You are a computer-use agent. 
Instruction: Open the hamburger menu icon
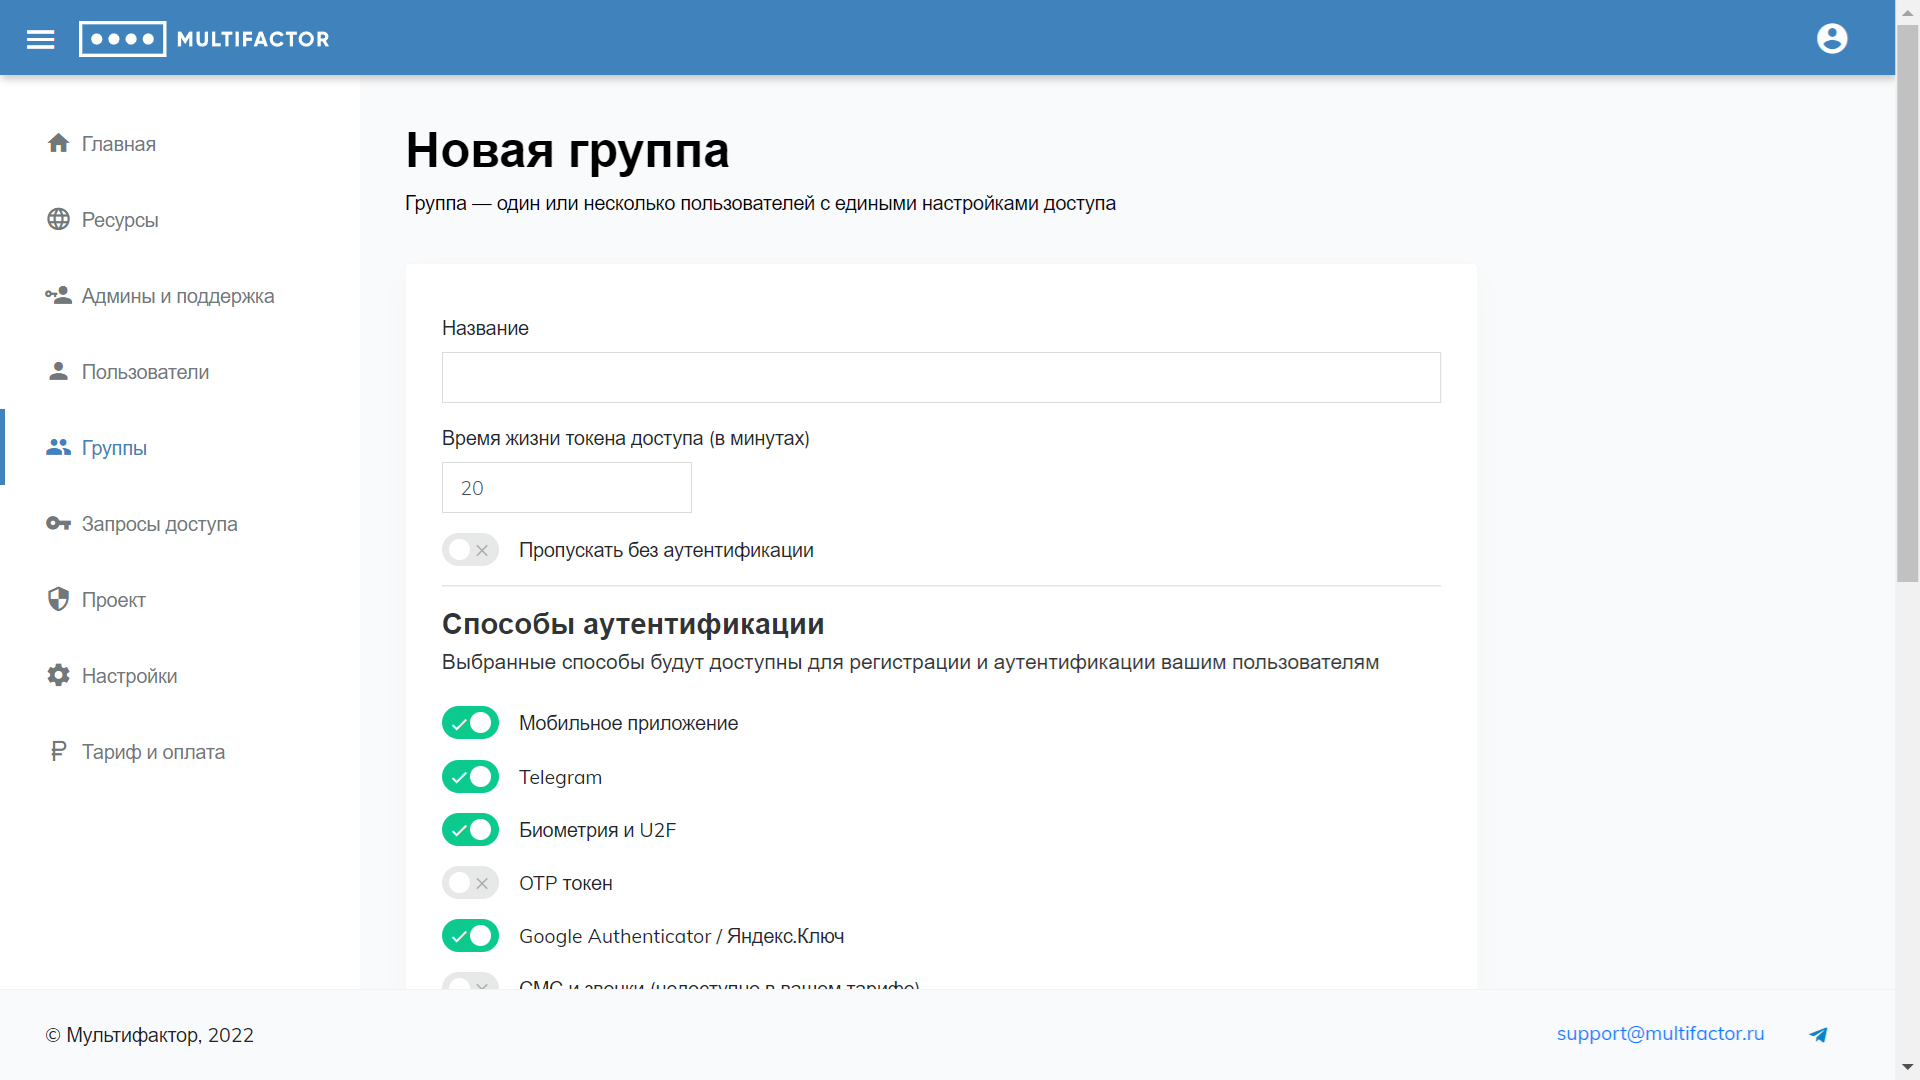coord(40,39)
